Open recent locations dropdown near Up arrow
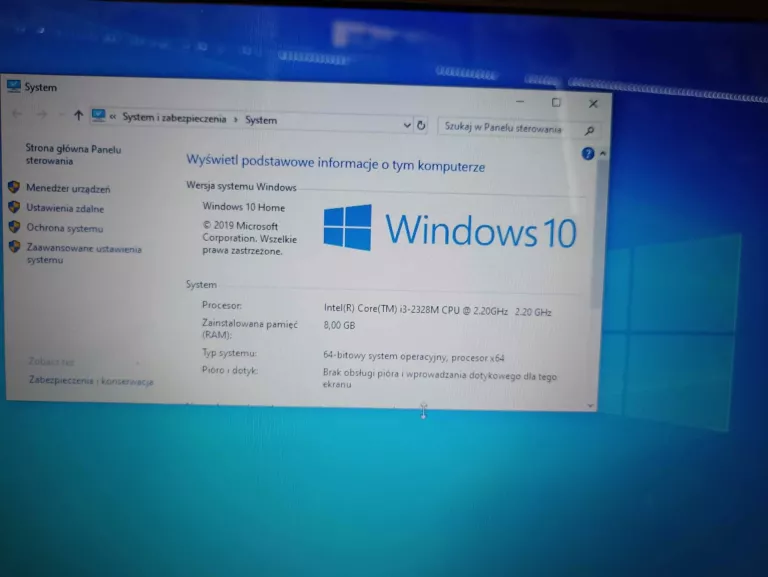 click(61, 115)
